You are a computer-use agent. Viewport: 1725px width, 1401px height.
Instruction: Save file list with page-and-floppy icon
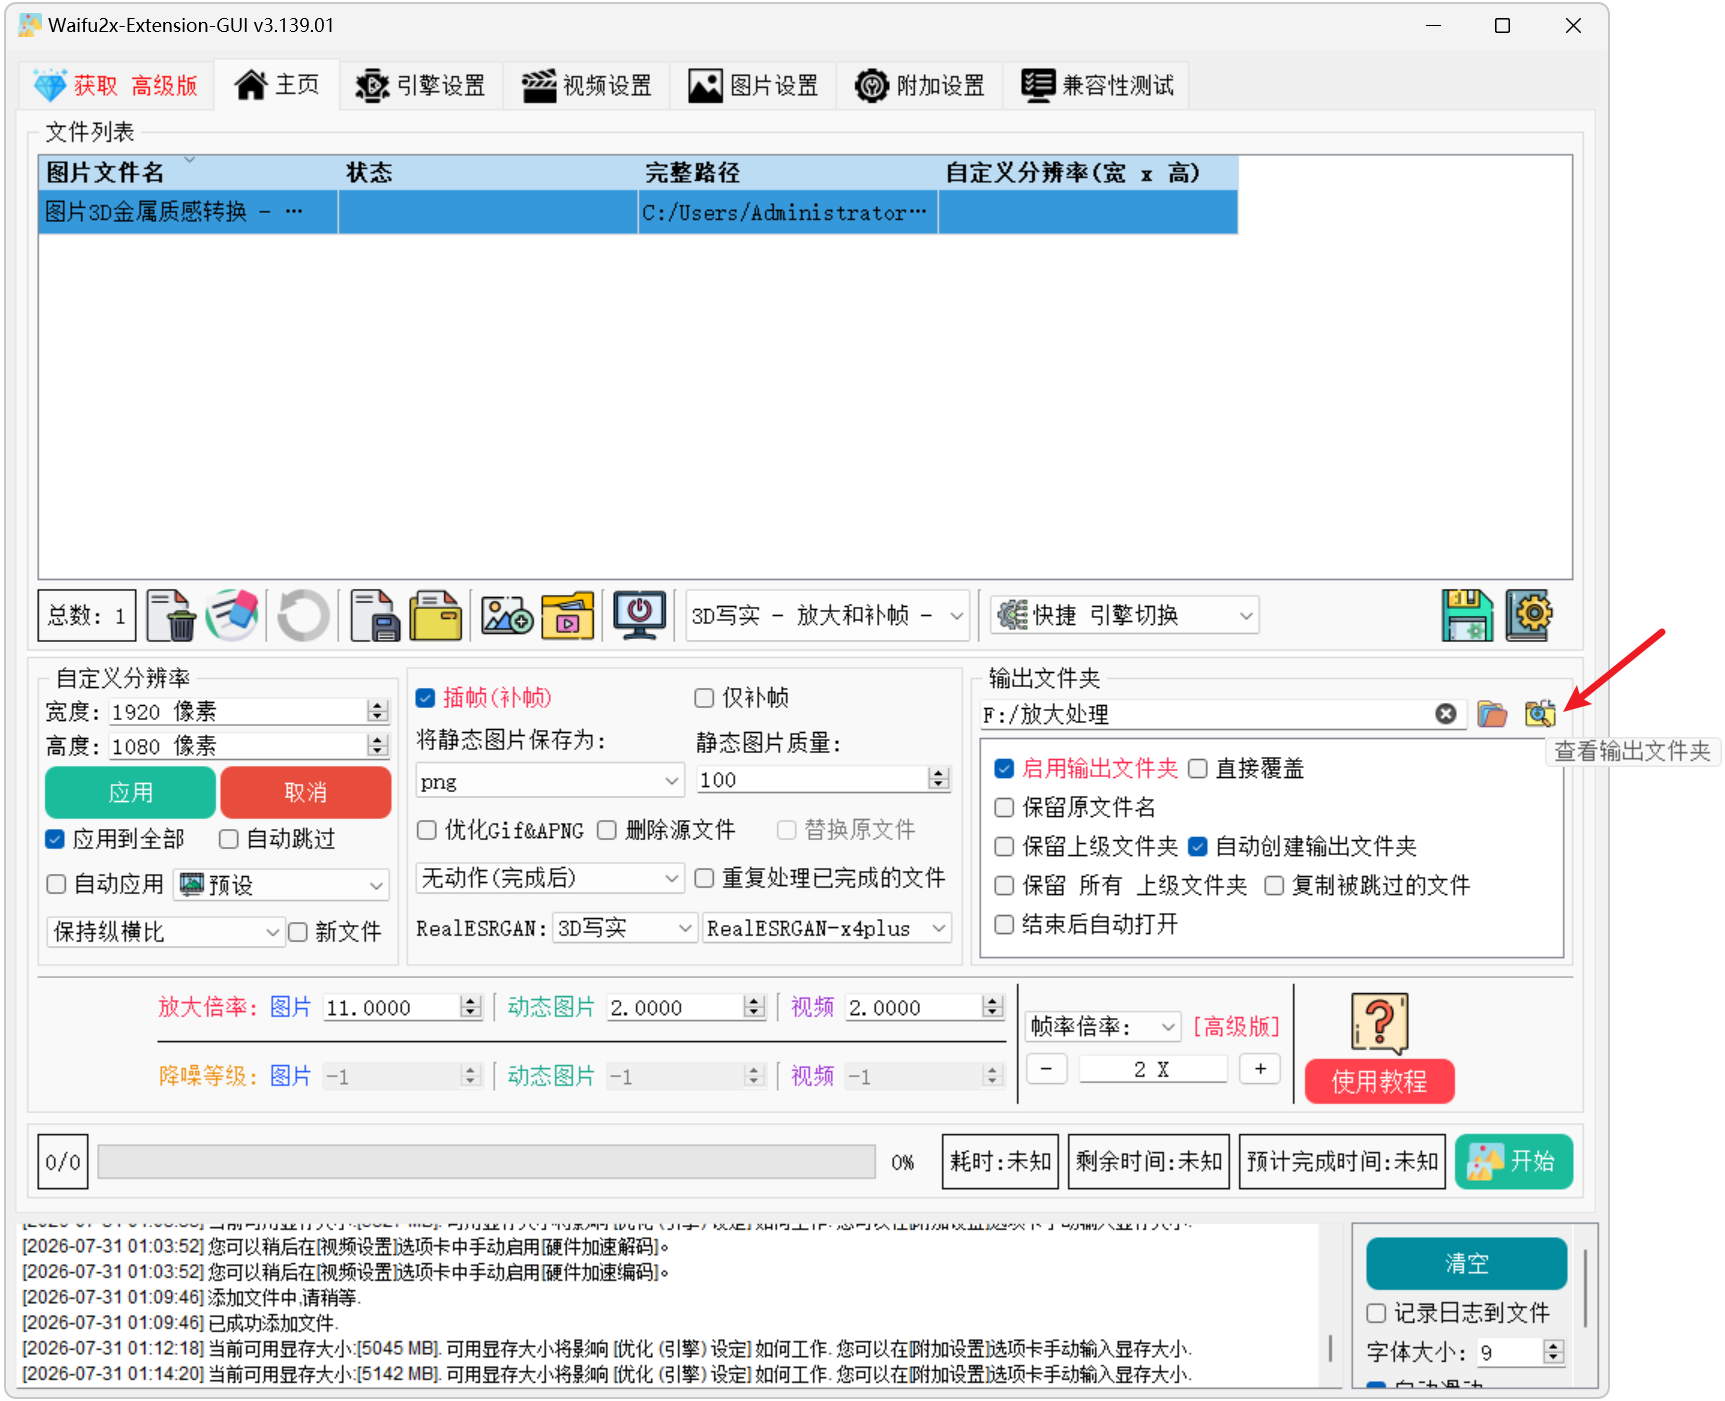[x=375, y=615]
